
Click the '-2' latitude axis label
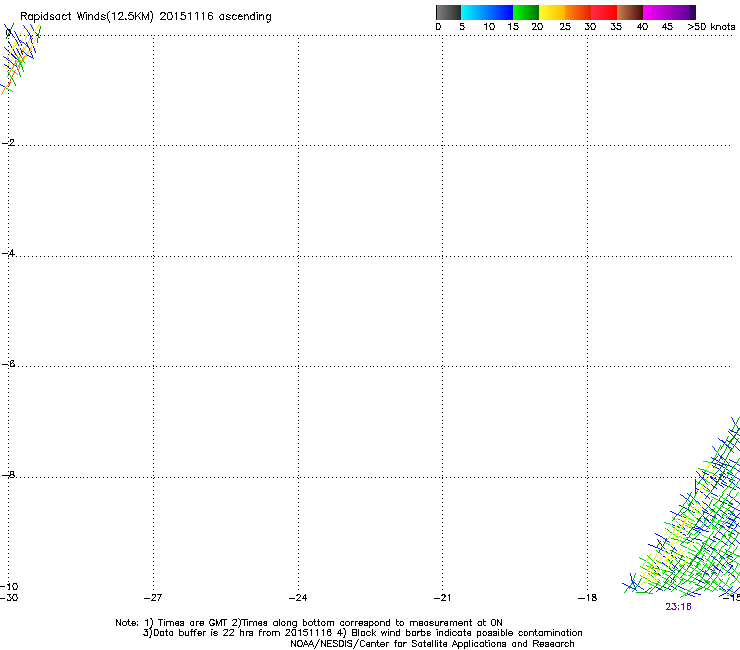tap(8, 143)
